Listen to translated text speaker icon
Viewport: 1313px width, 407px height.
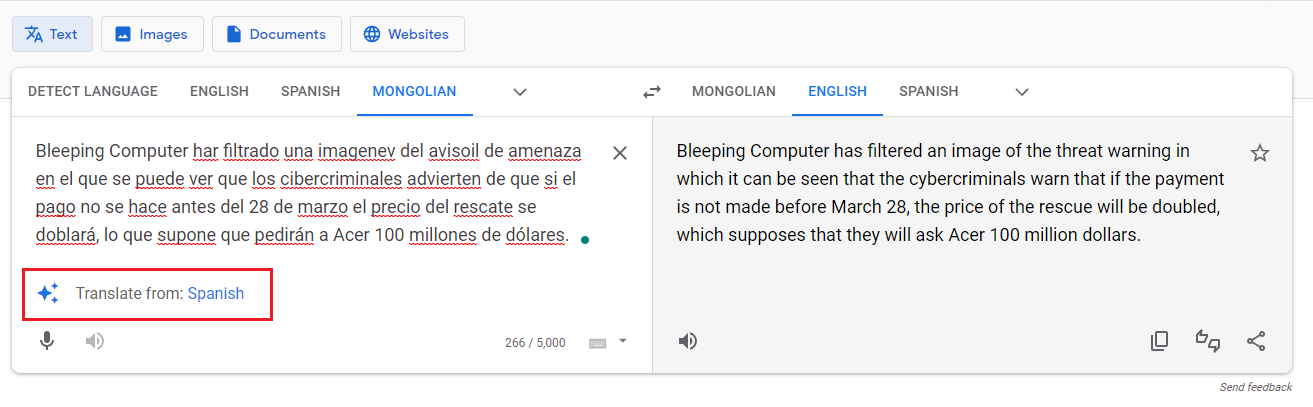[688, 341]
